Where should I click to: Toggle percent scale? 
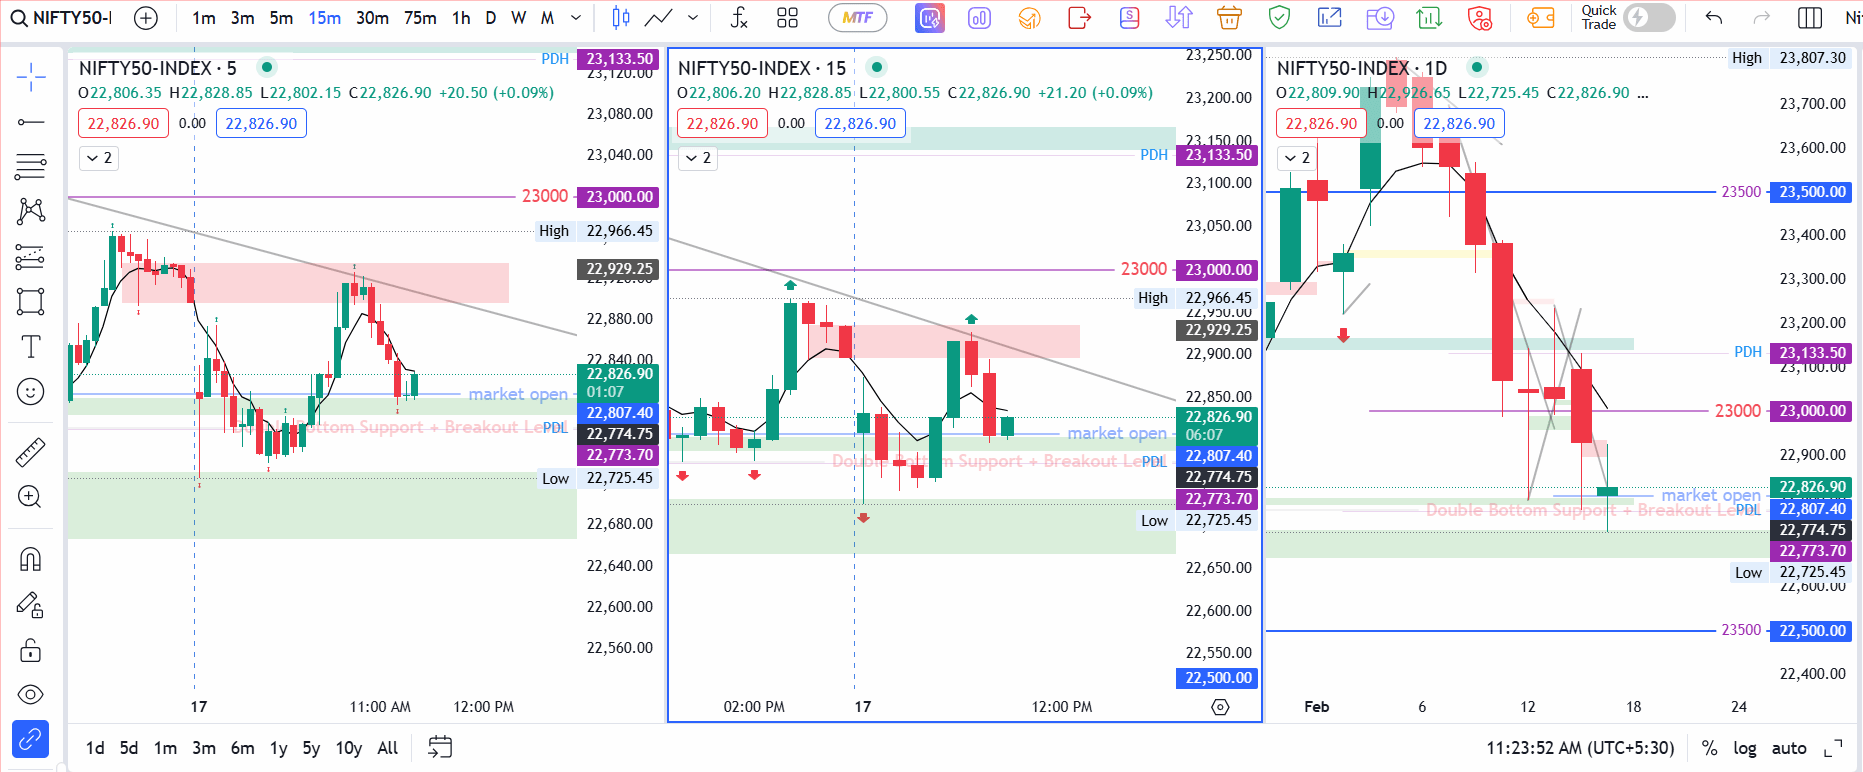pos(1710,748)
